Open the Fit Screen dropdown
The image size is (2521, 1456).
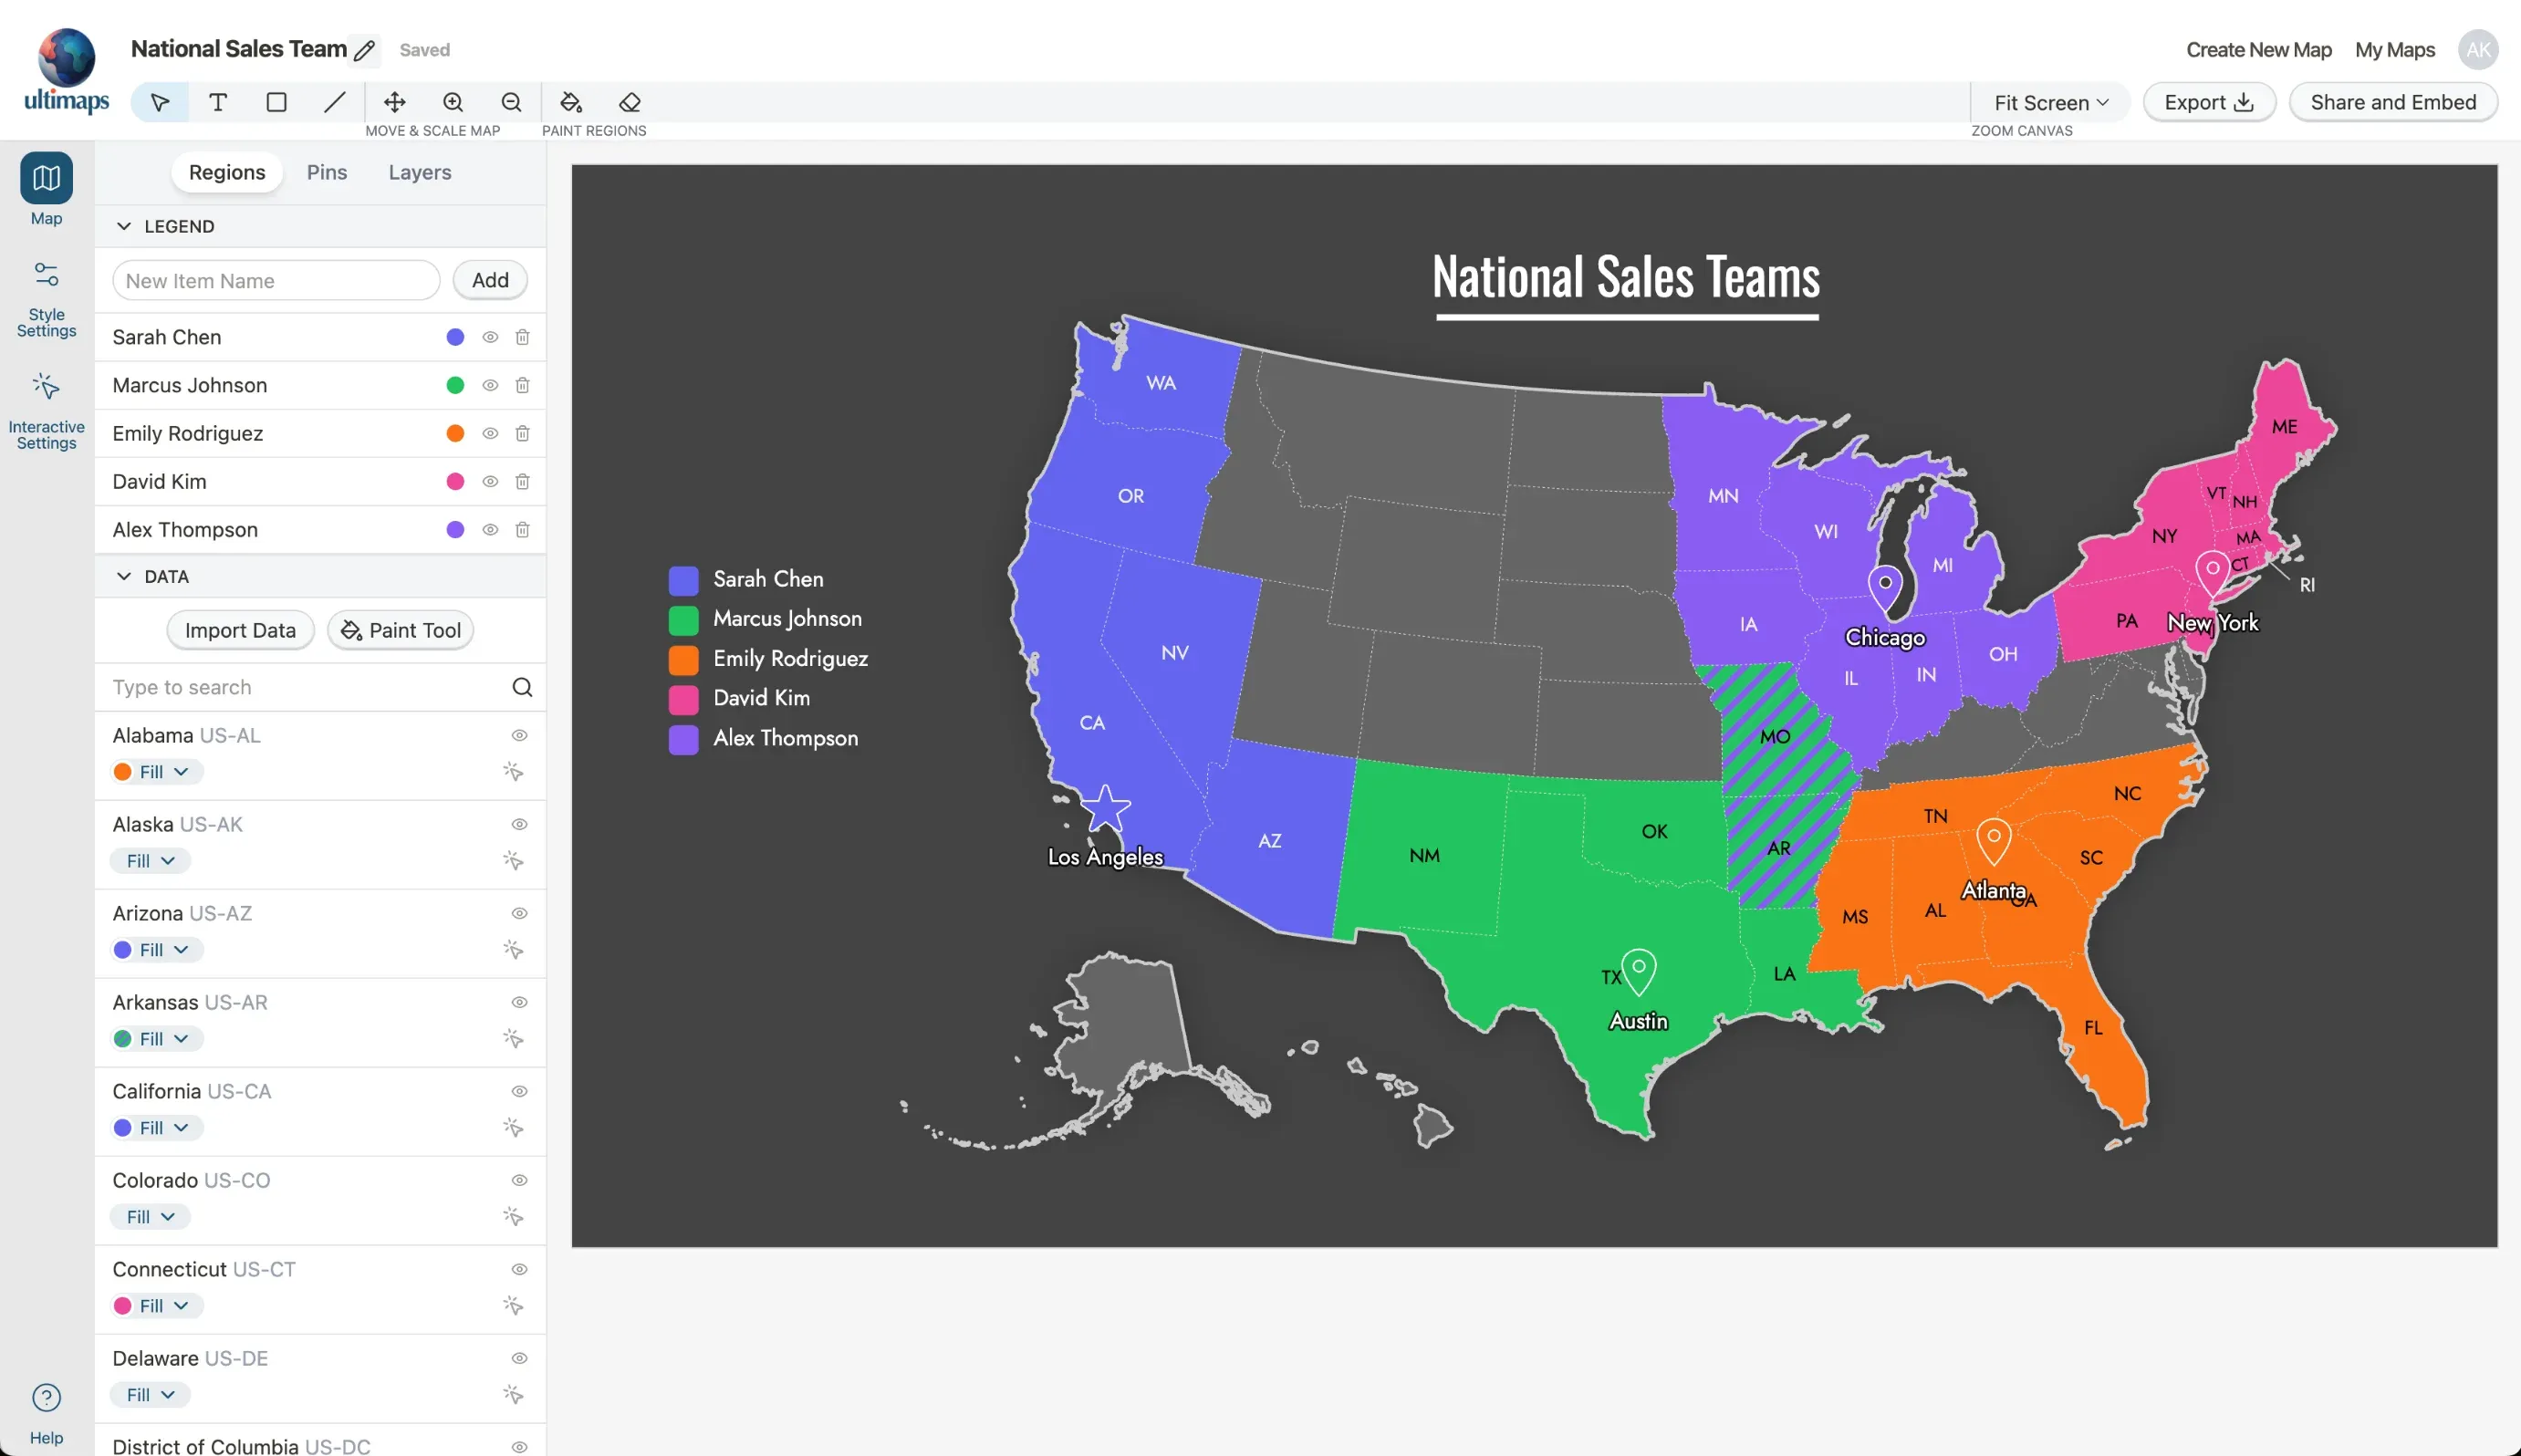[2050, 101]
